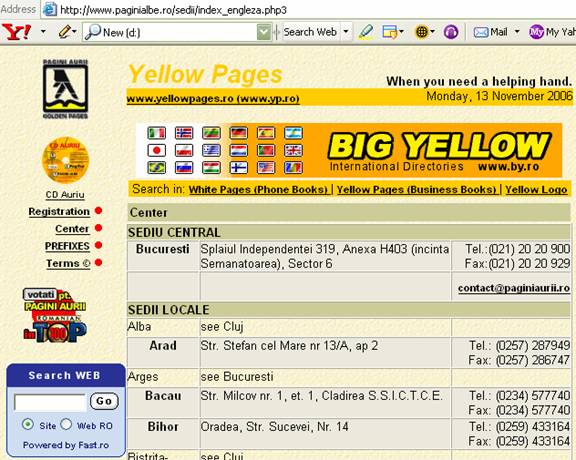This screenshot has height=460, width=576.
Task: Click the Japan flag icon
Action: click(156, 150)
